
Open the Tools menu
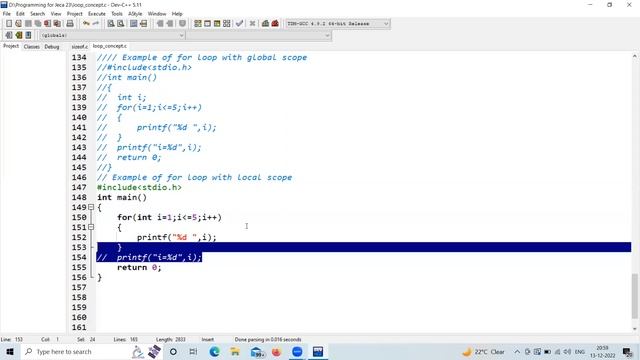pyautogui.click(x=117, y=14)
